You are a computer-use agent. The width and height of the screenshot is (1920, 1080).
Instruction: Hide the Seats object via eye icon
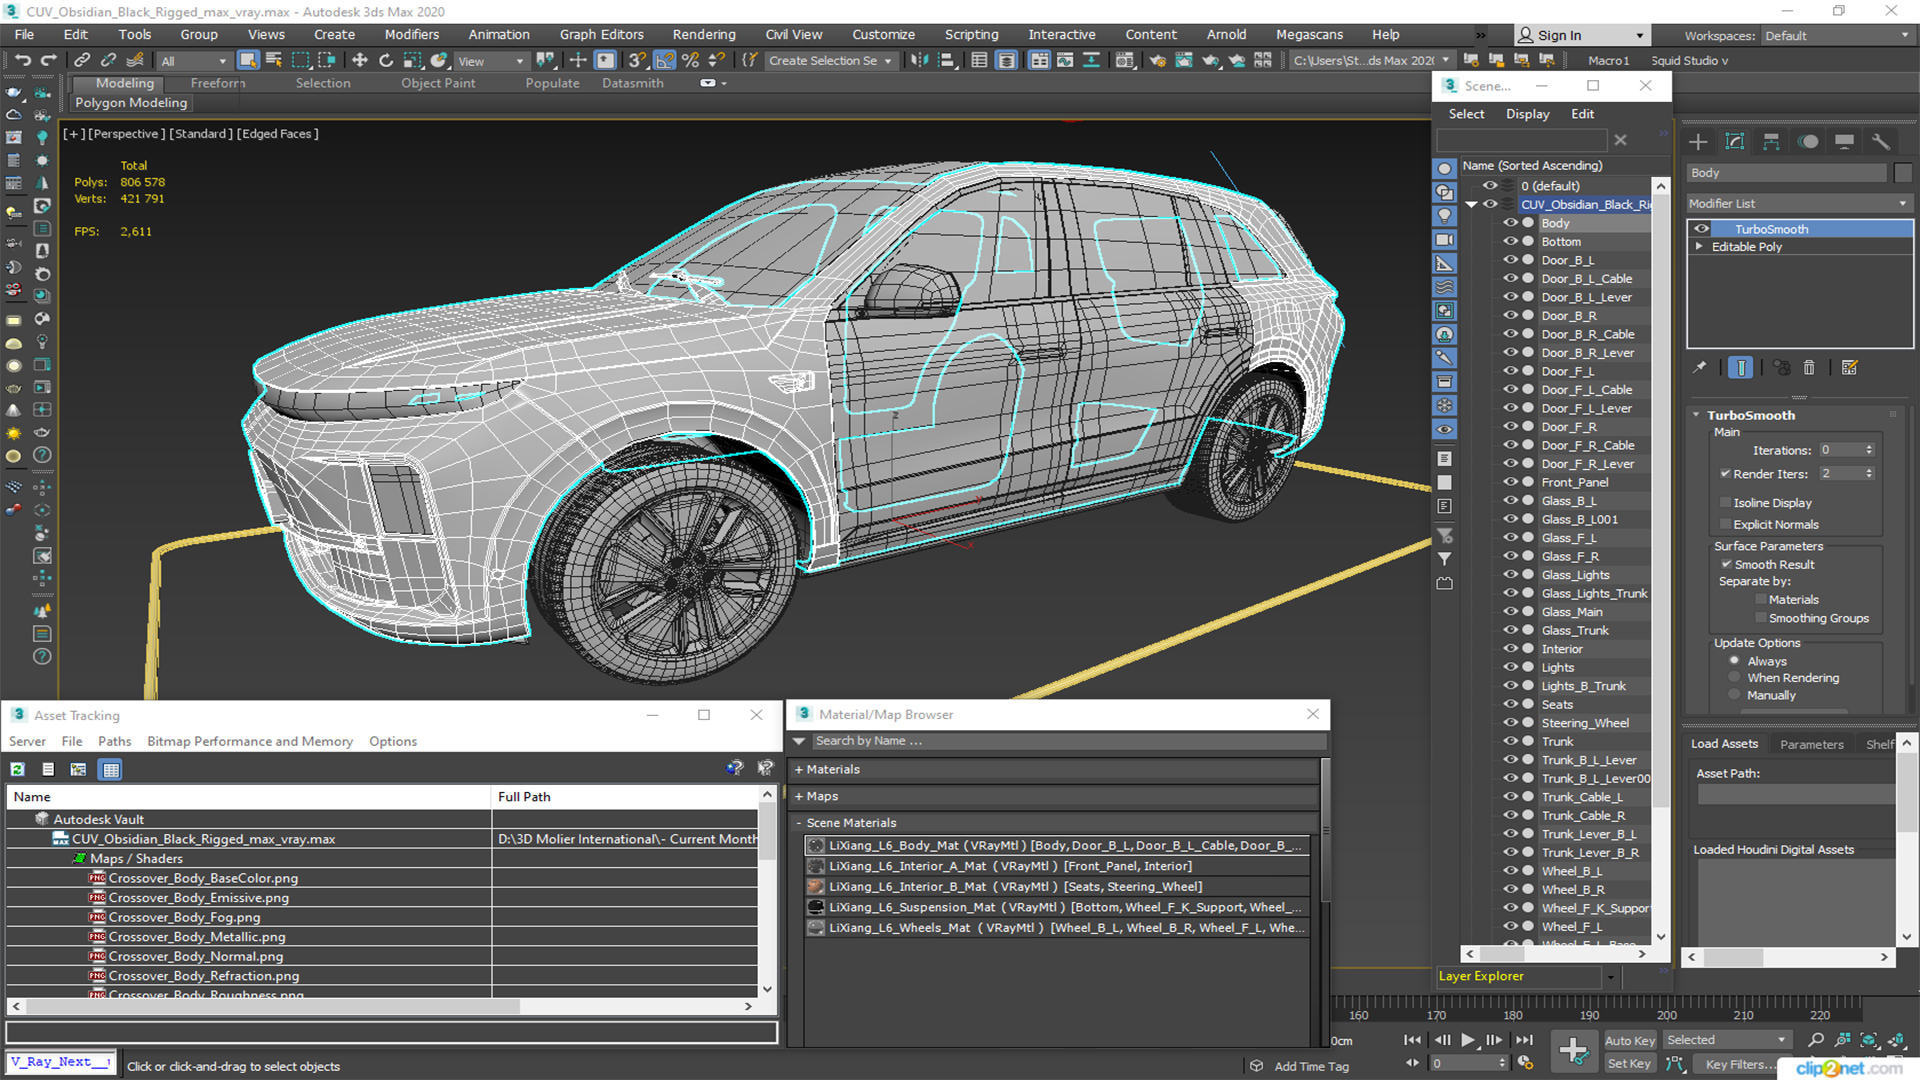point(1510,704)
